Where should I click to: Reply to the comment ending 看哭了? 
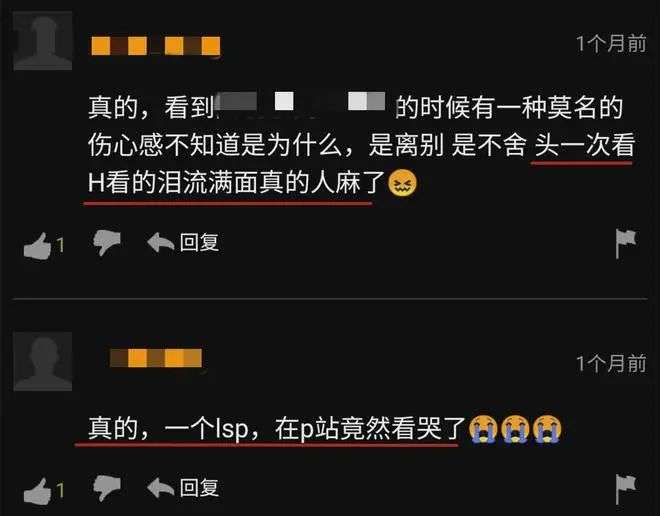tap(183, 488)
